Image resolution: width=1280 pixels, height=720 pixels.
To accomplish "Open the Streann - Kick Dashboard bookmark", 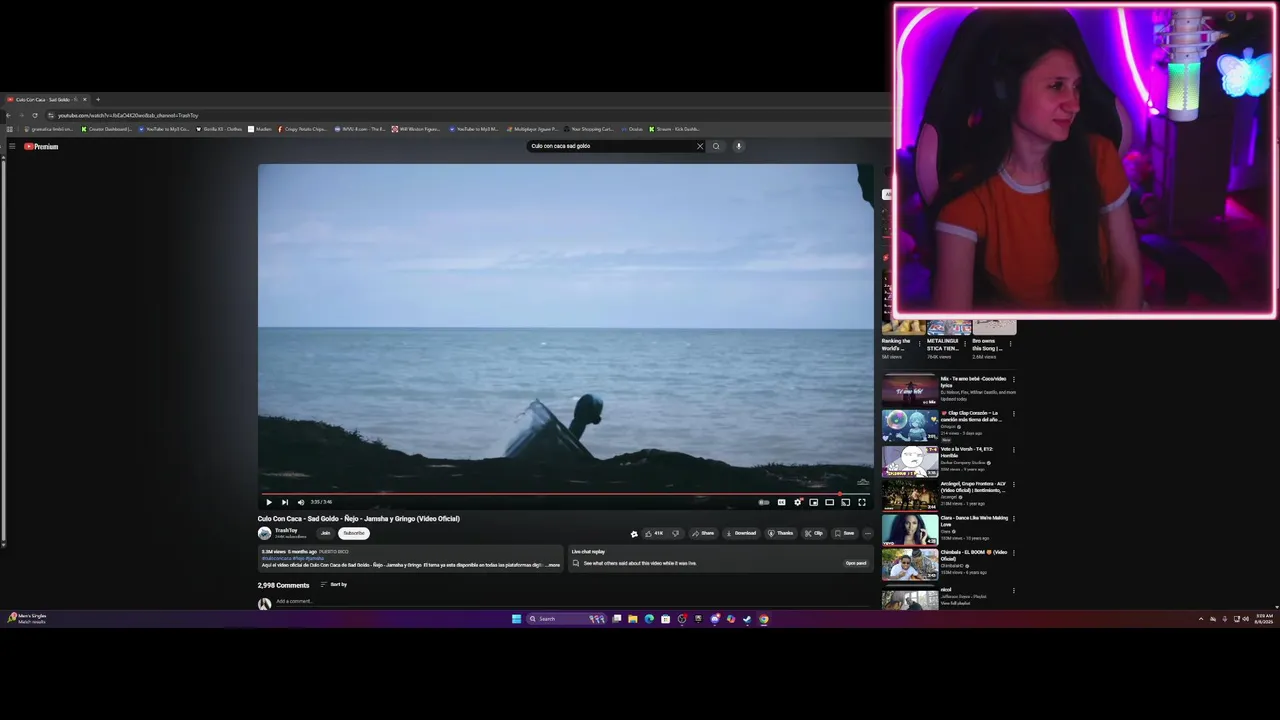I will (x=674, y=129).
